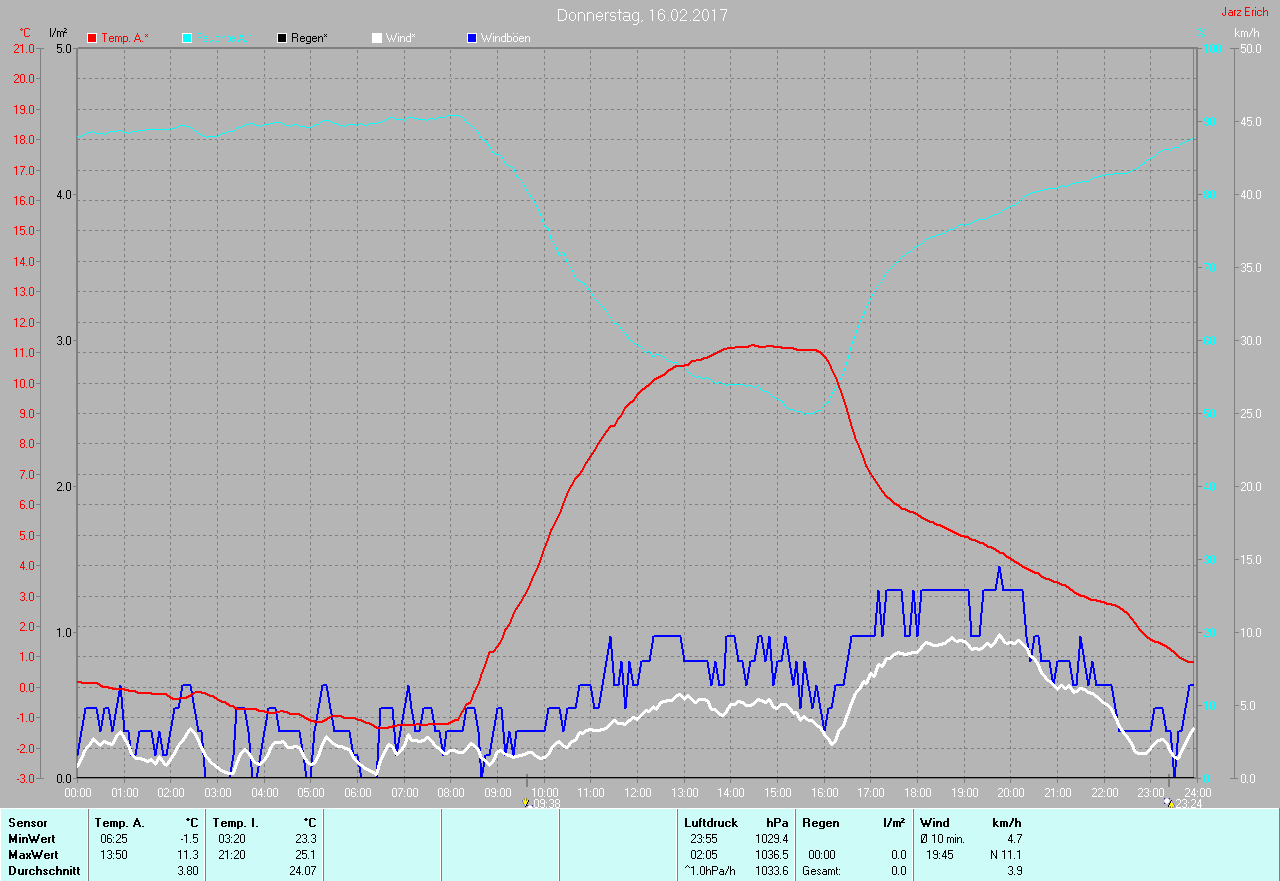Click the indoor maximum value 25.1
Image resolution: width=1280 pixels, height=881 pixels.
[x=306, y=855]
